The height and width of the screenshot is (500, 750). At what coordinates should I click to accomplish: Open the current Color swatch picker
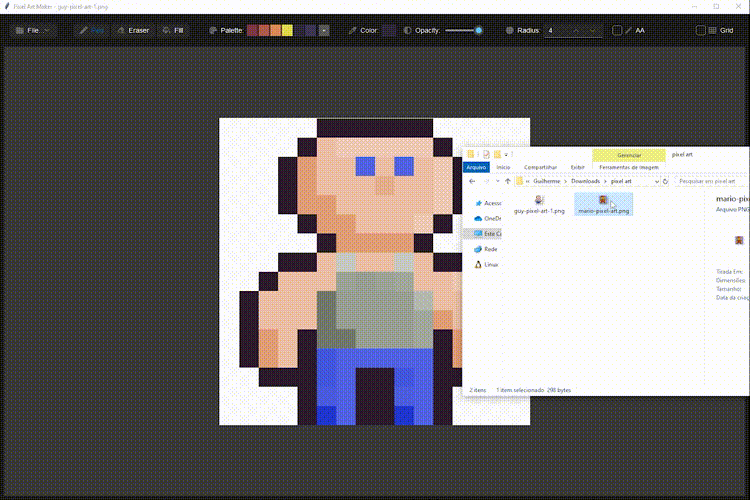point(389,30)
